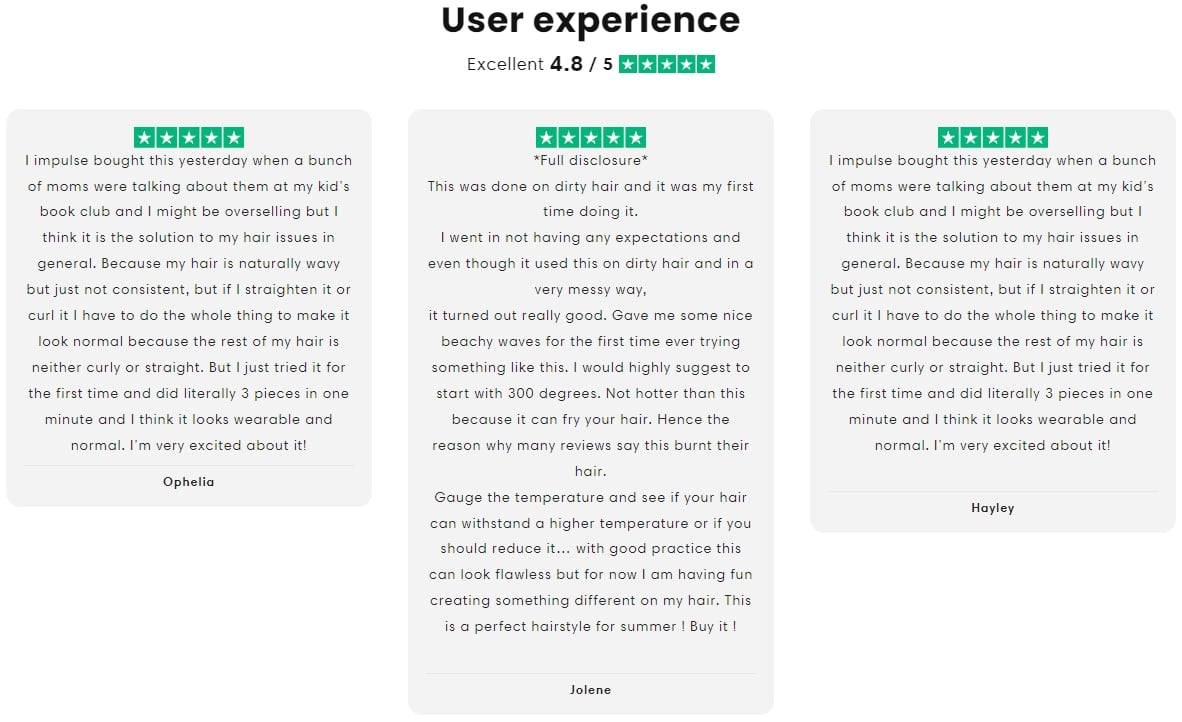Click the first star in Ophelia's review rating
The height and width of the screenshot is (722, 1182).
(x=145, y=137)
